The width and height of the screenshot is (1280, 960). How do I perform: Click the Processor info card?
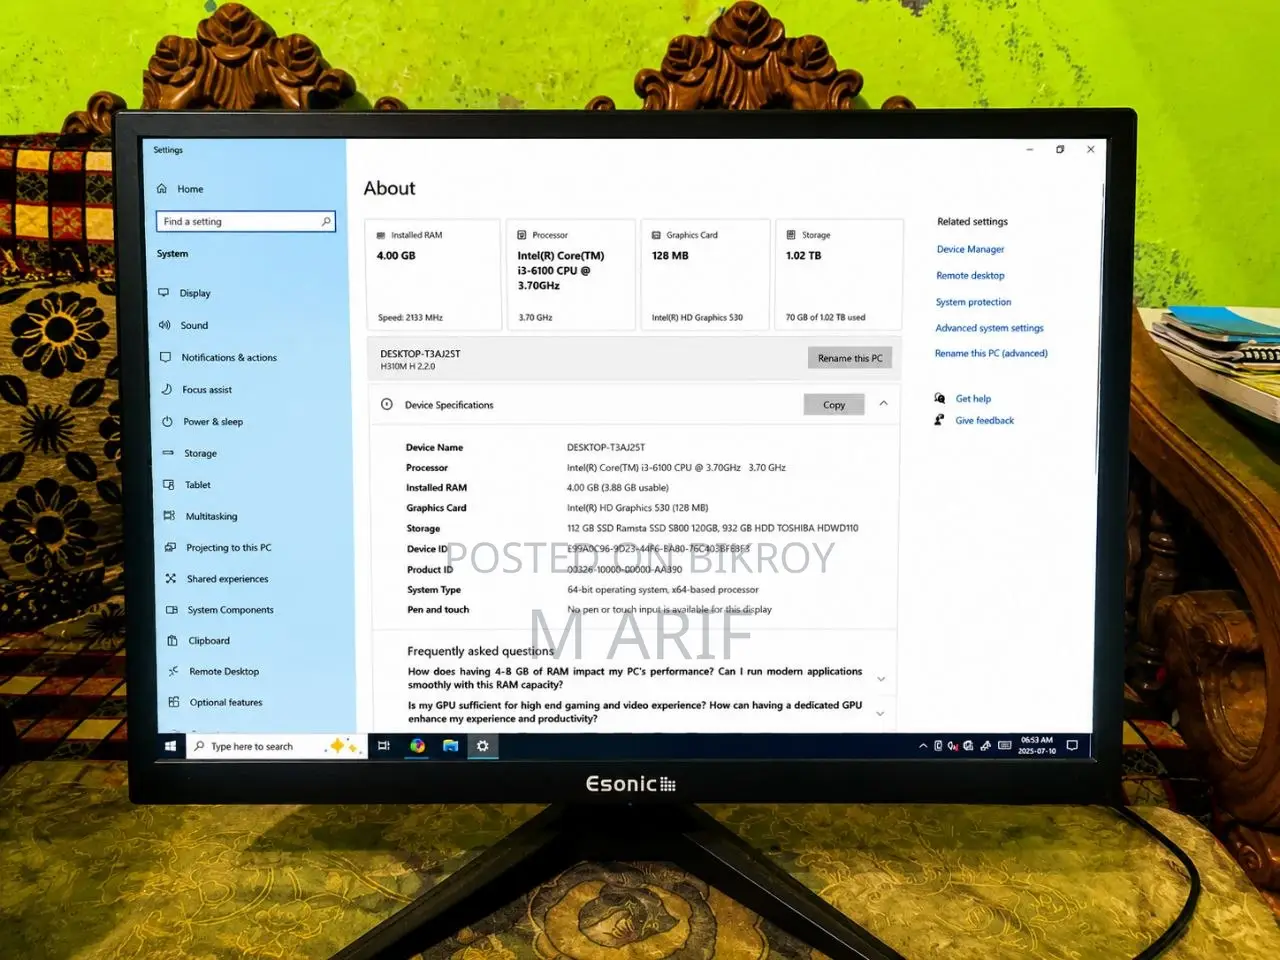pyautogui.click(x=571, y=275)
